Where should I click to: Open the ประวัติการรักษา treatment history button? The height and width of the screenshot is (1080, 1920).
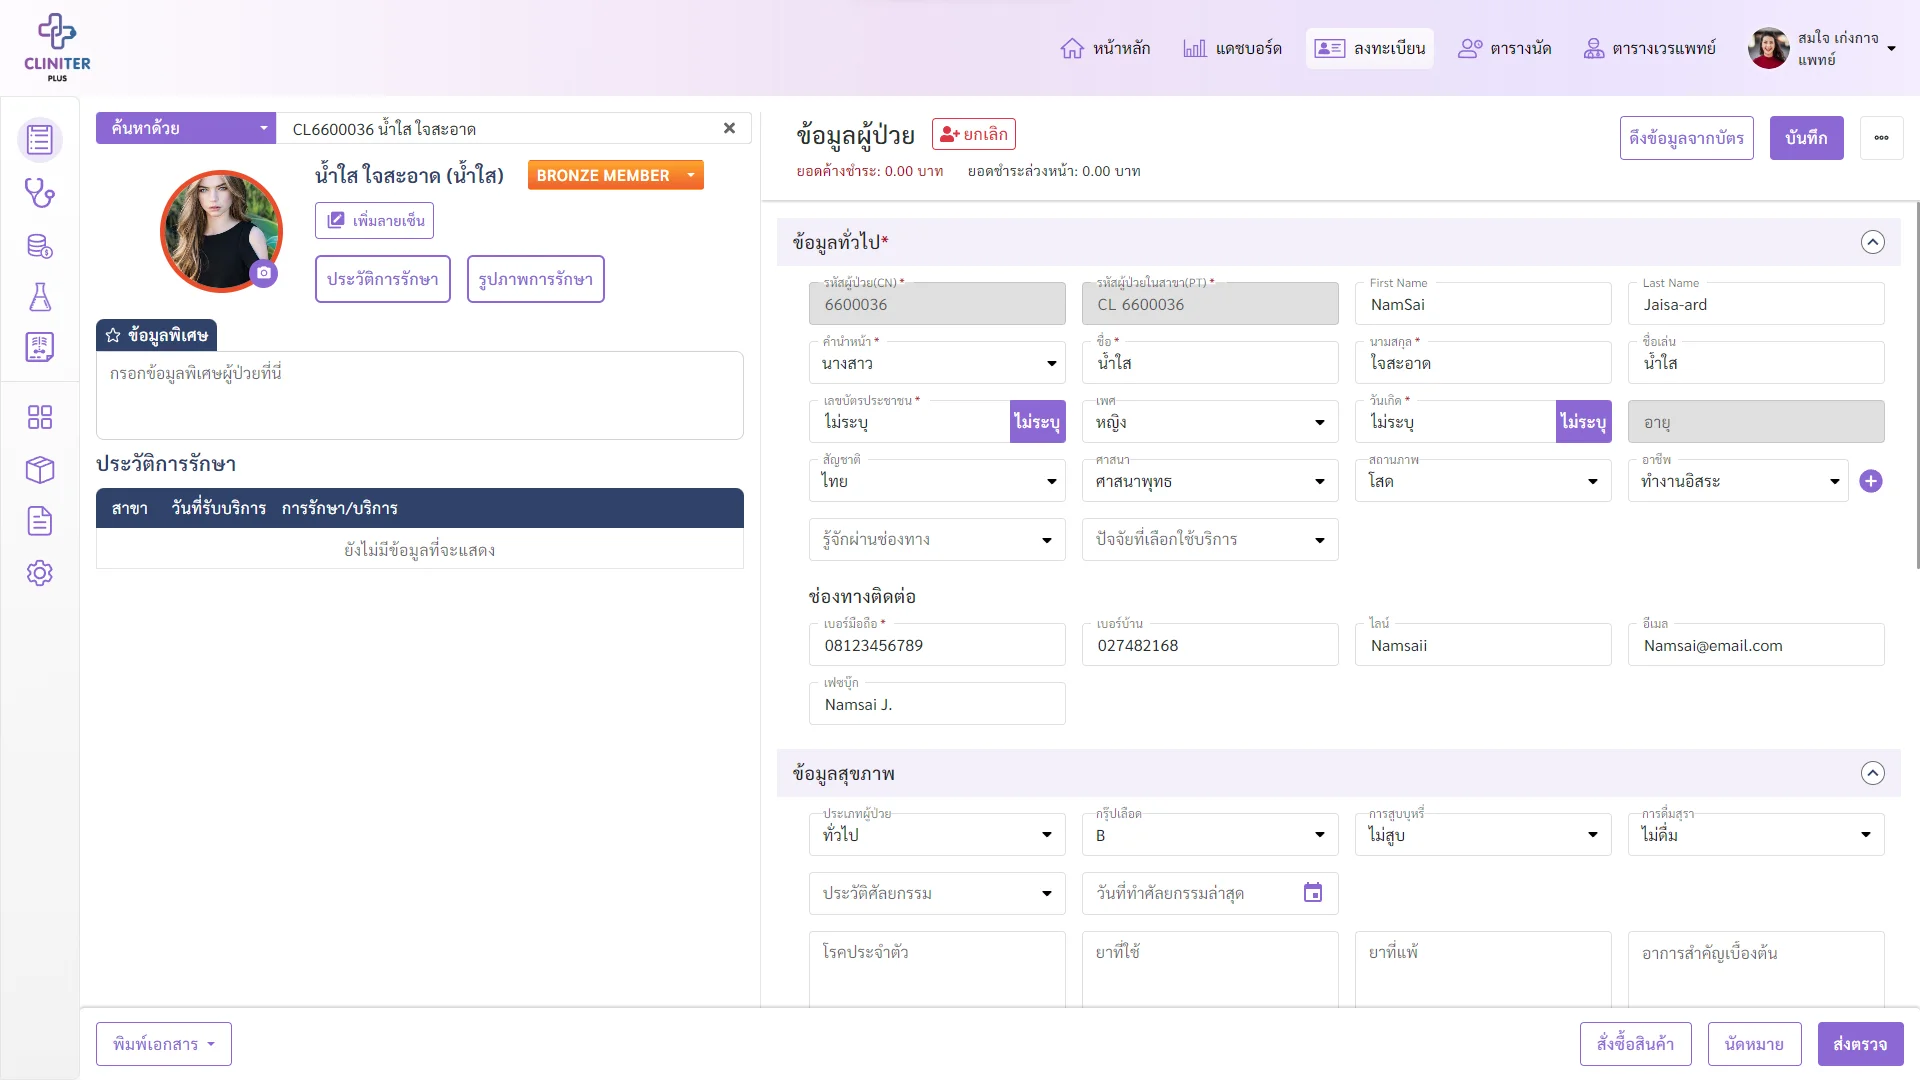click(383, 279)
